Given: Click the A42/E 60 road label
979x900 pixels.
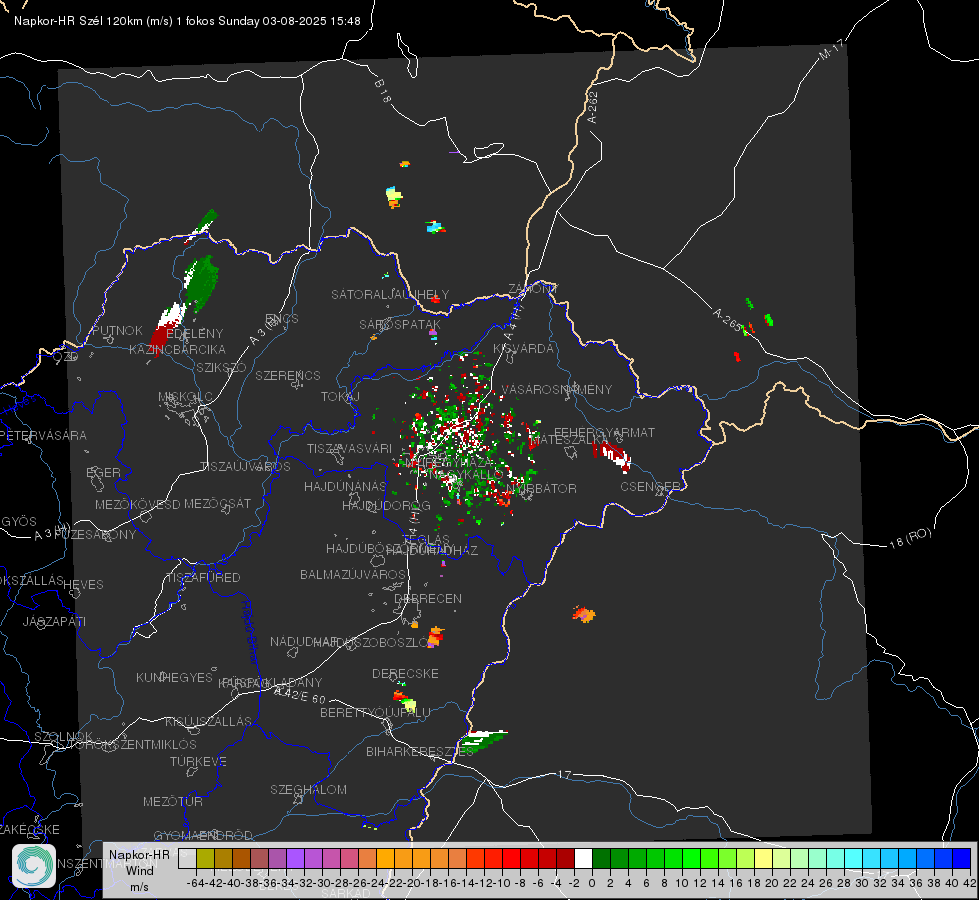Looking at the screenshot, I should pyautogui.click(x=301, y=695).
